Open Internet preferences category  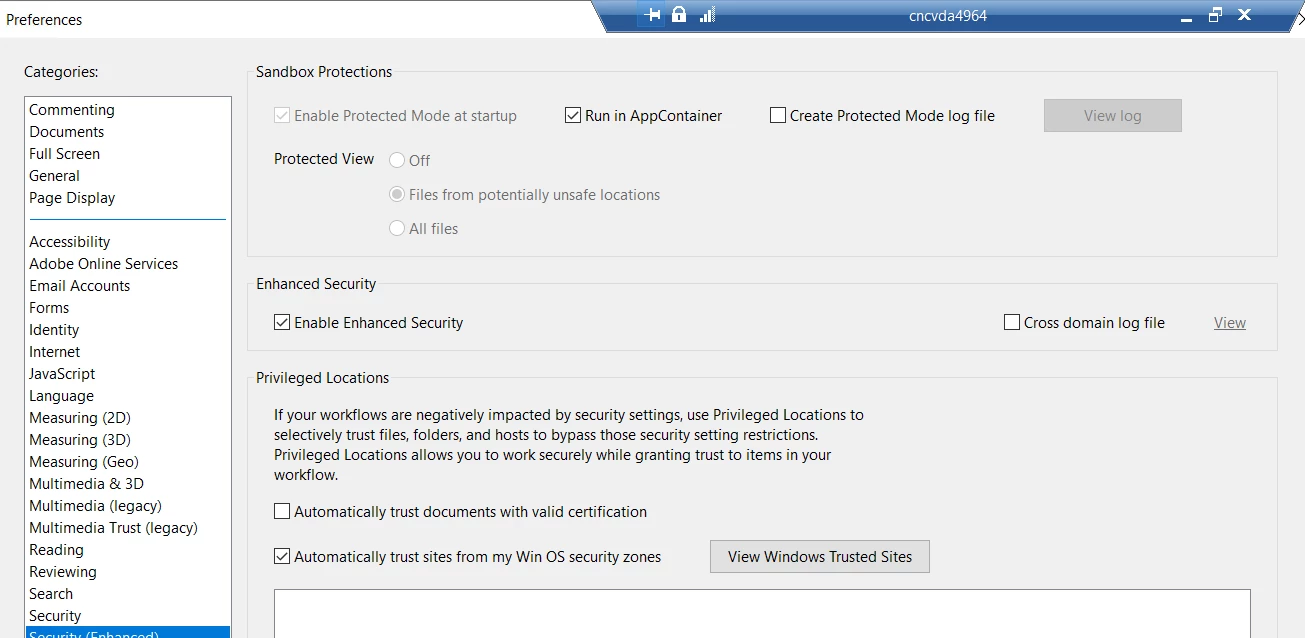(128, 351)
